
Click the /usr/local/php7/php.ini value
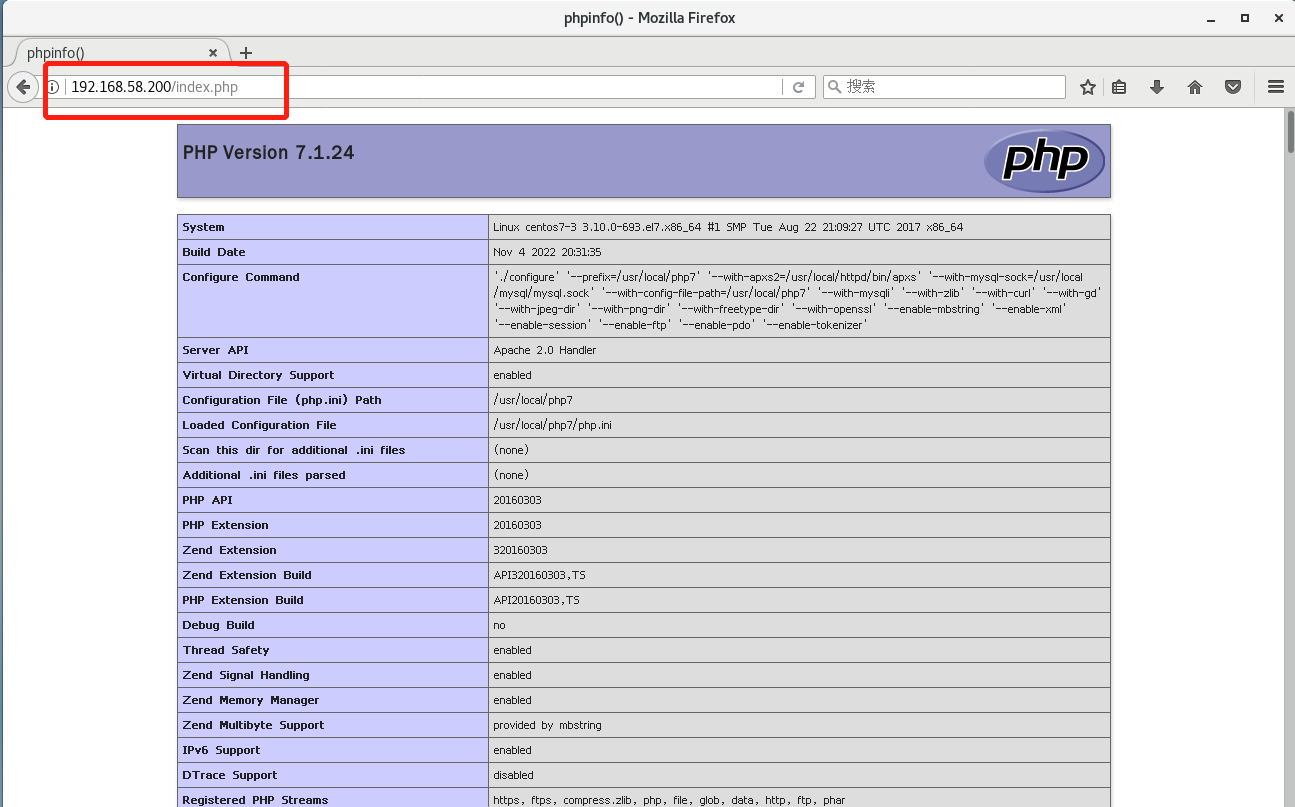click(552, 425)
